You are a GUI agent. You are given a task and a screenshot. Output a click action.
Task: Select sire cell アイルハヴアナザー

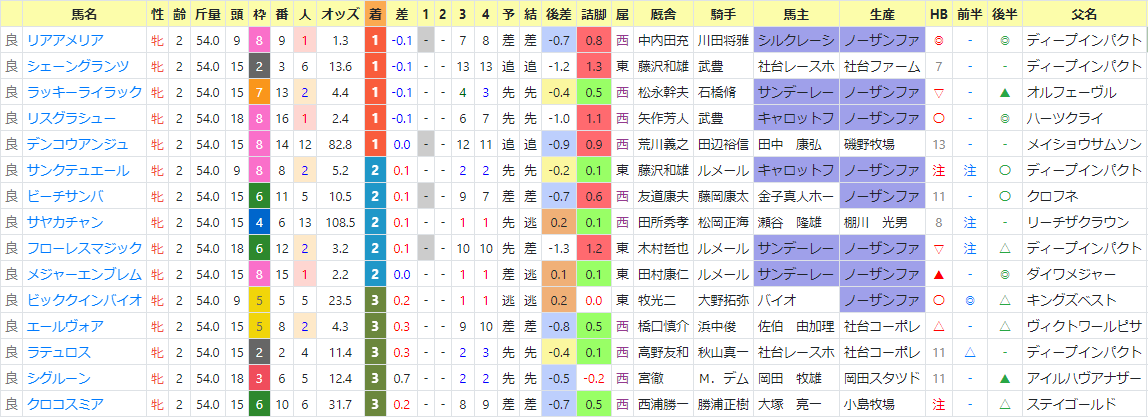click(1084, 378)
